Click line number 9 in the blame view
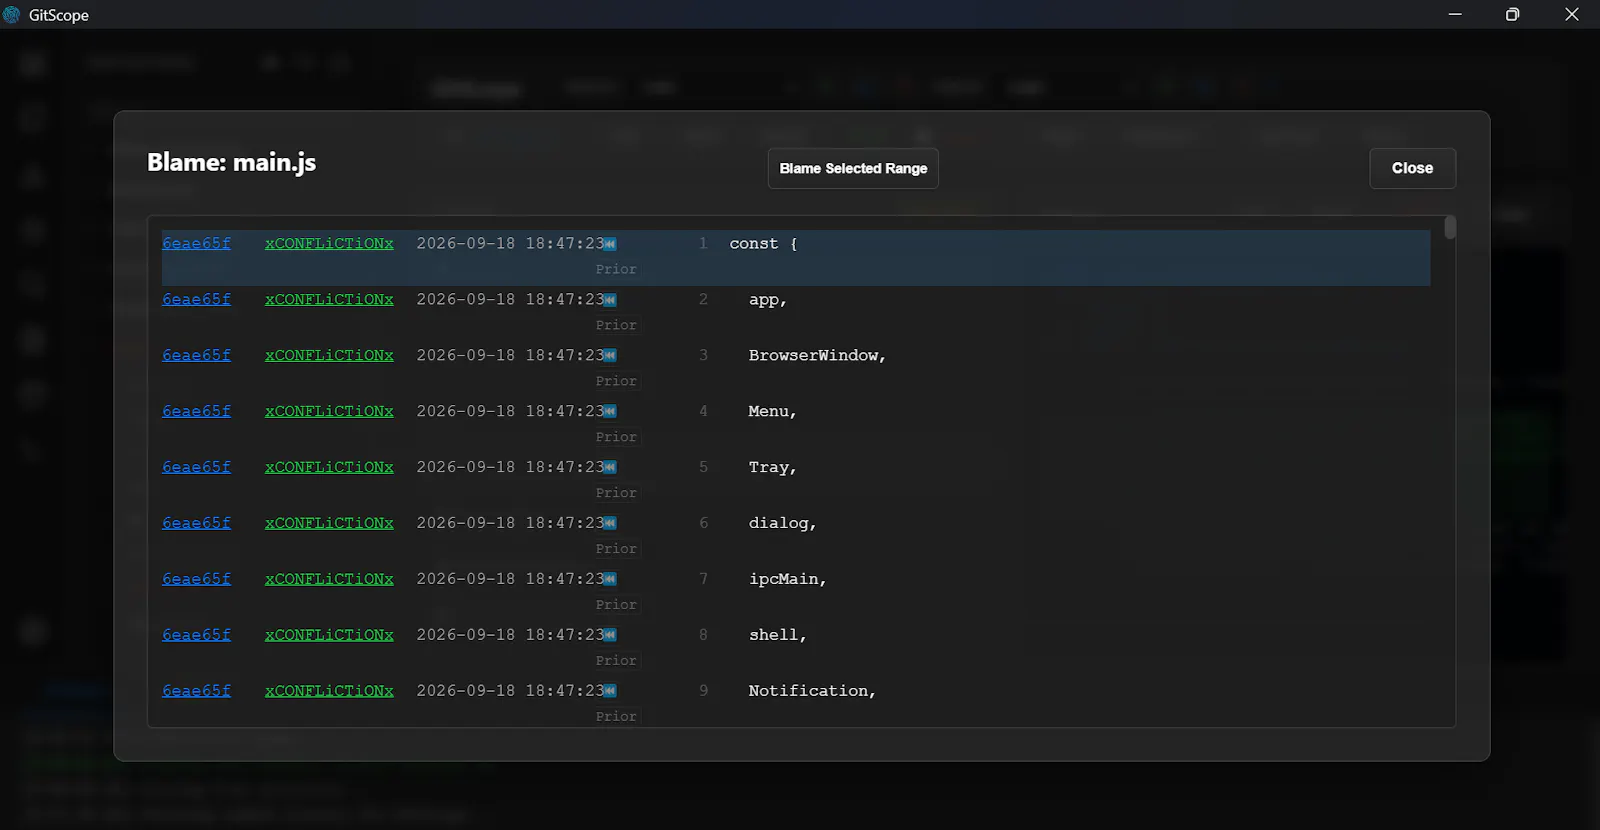1600x830 pixels. [x=703, y=691]
